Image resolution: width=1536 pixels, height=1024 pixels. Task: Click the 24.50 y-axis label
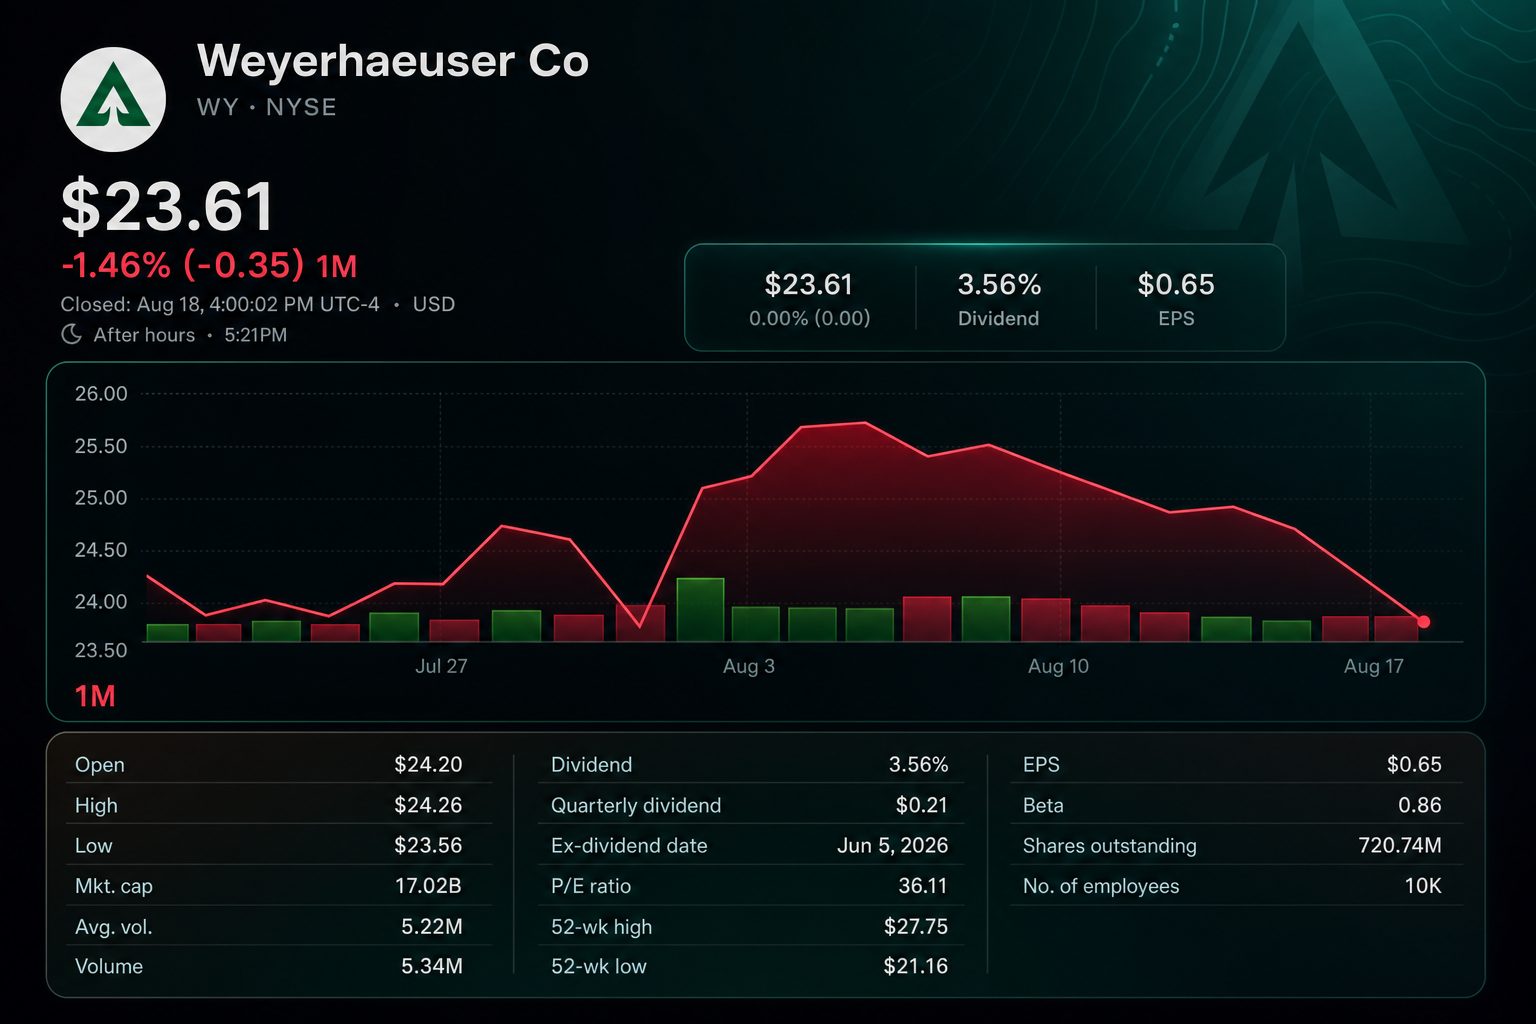tap(101, 550)
